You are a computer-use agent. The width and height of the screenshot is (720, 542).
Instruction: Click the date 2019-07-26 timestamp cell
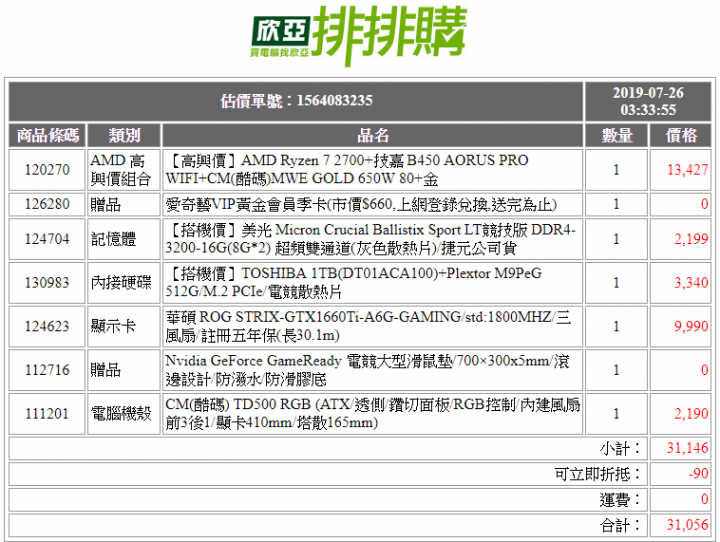tap(647, 101)
